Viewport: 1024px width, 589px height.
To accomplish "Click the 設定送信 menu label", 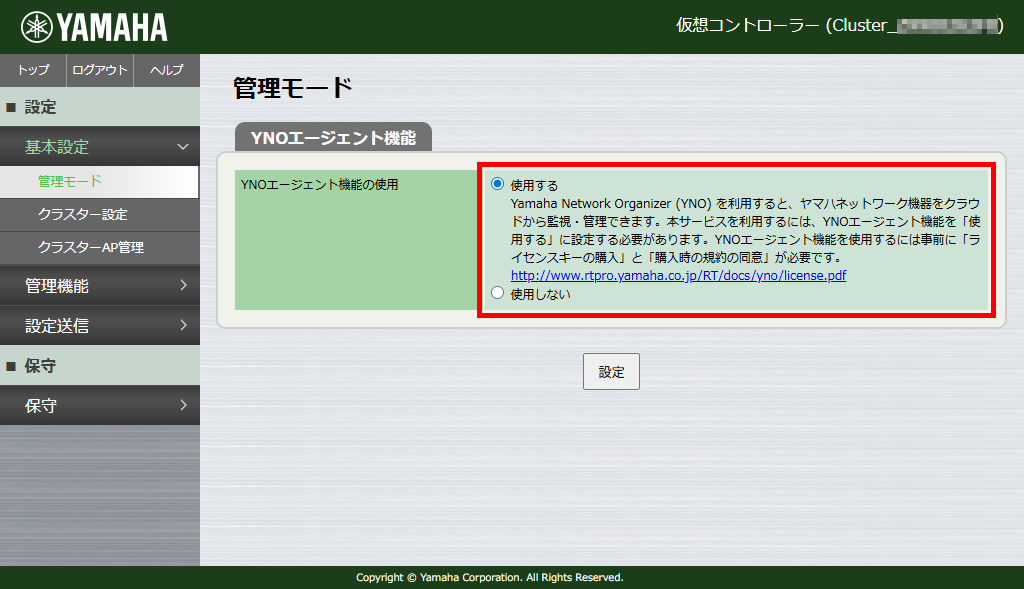I will (57, 325).
